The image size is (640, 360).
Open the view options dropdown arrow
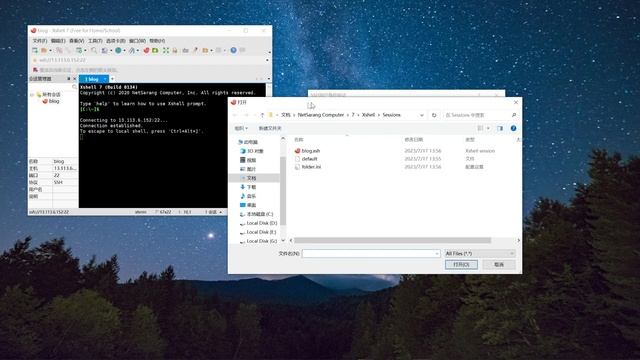click(x=488, y=128)
